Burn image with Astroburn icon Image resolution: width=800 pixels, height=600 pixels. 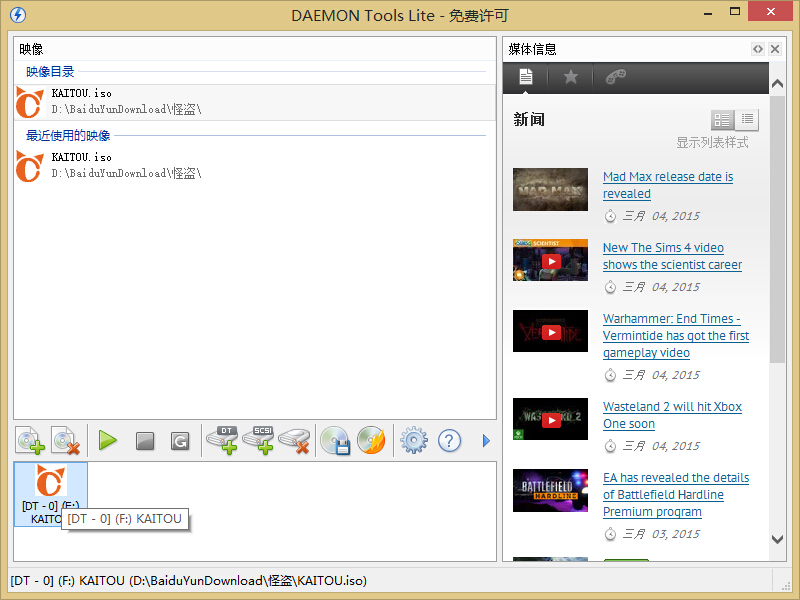tap(371, 440)
